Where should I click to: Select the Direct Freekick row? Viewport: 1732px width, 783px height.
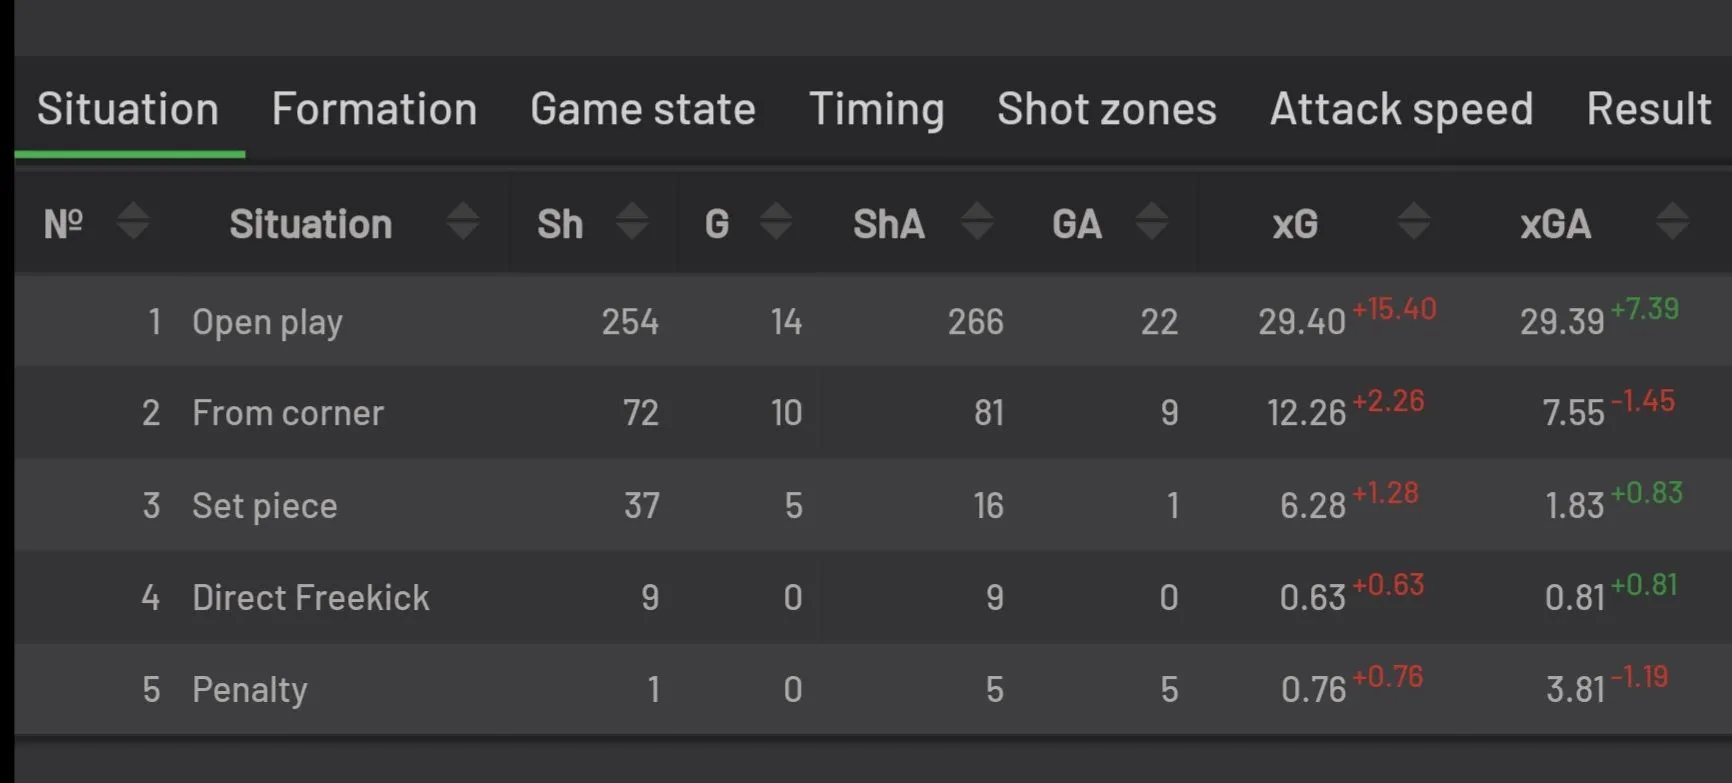(310, 598)
